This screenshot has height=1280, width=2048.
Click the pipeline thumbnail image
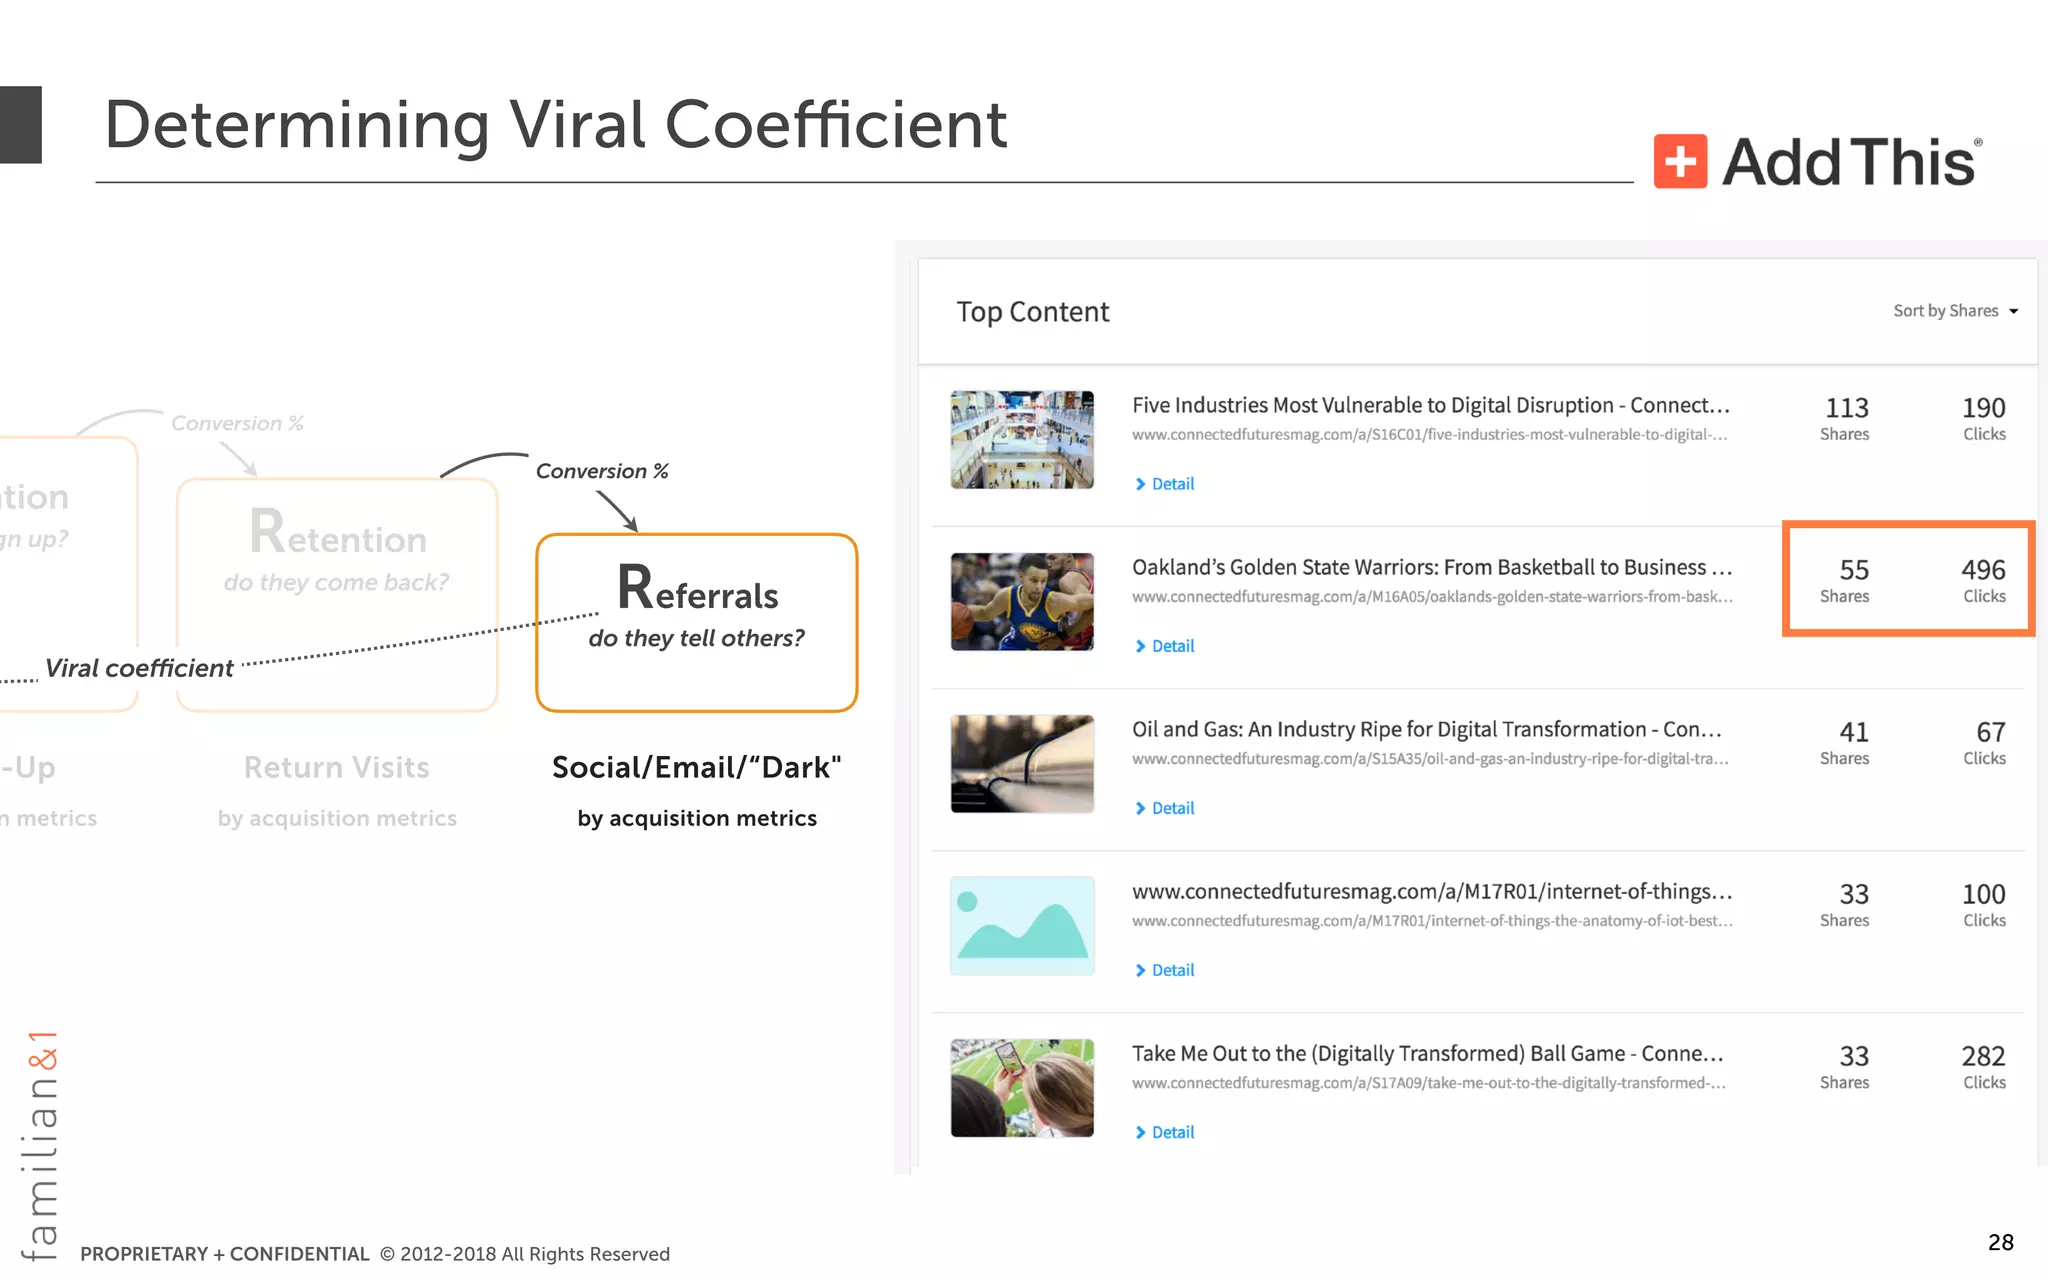point(1021,764)
